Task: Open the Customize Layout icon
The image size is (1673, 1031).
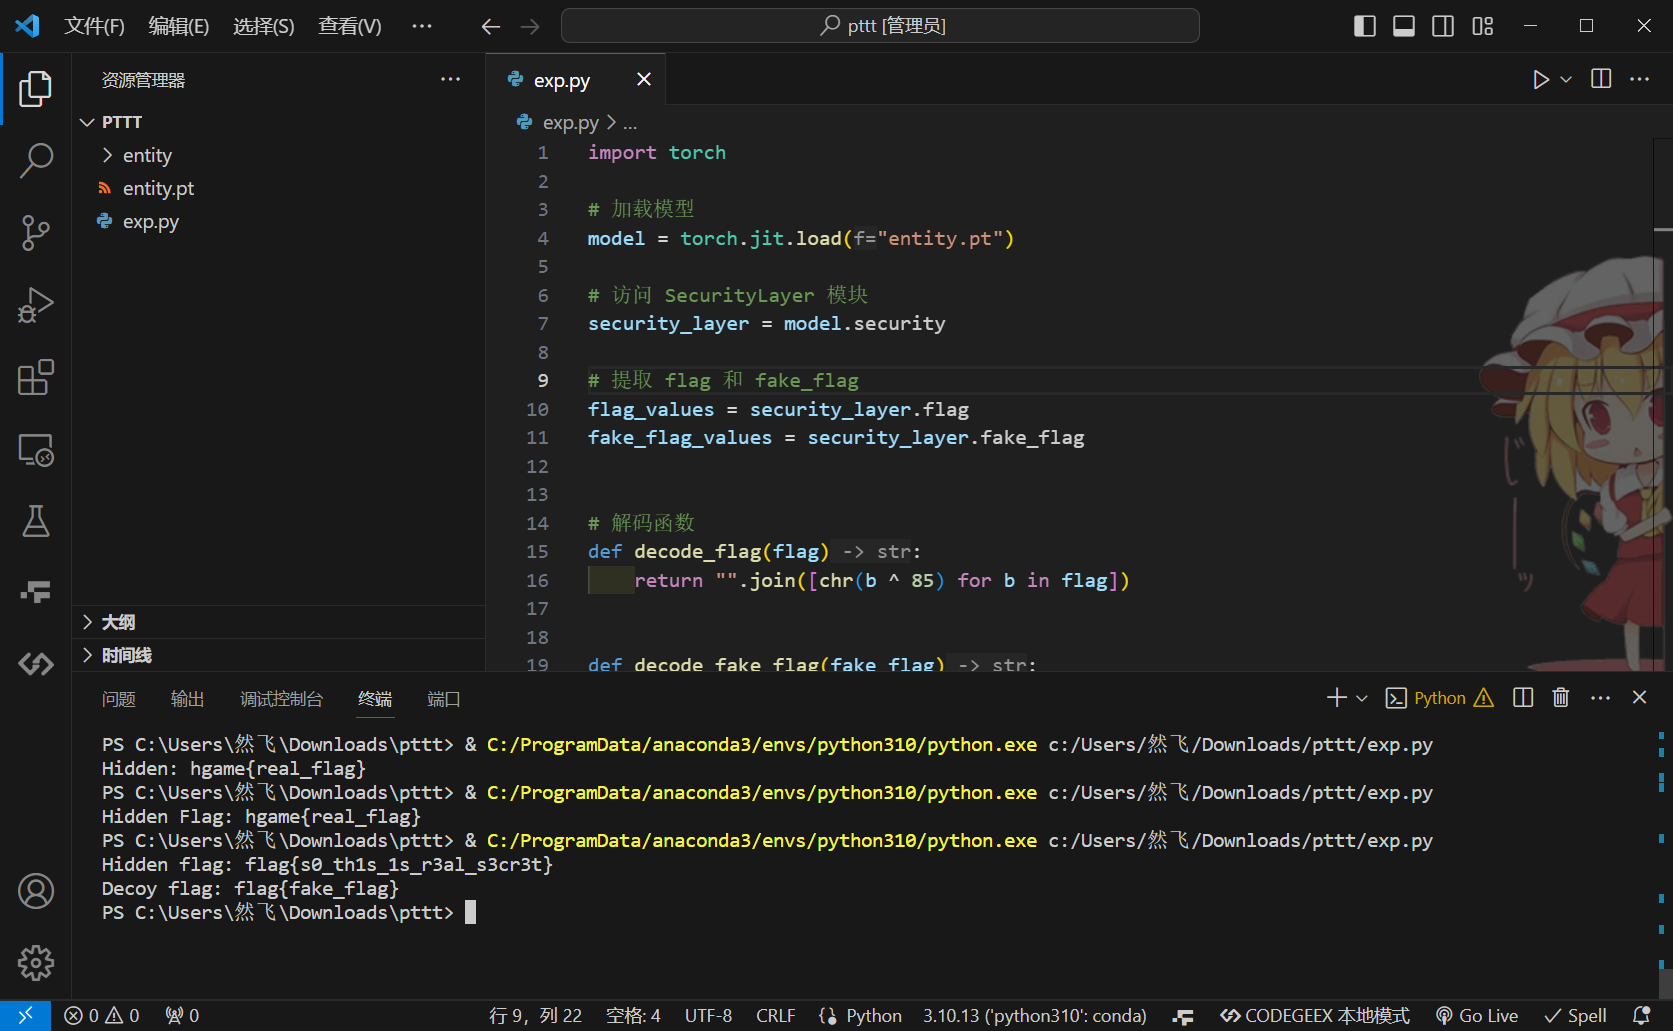Action: pos(1483,26)
